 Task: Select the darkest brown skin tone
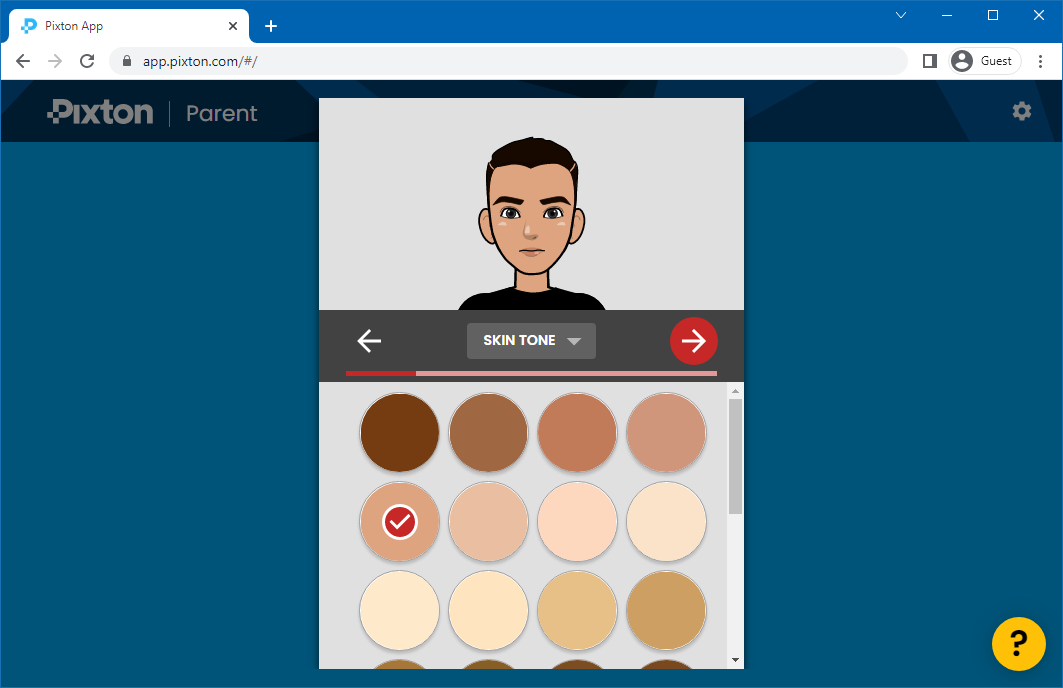(399, 432)
